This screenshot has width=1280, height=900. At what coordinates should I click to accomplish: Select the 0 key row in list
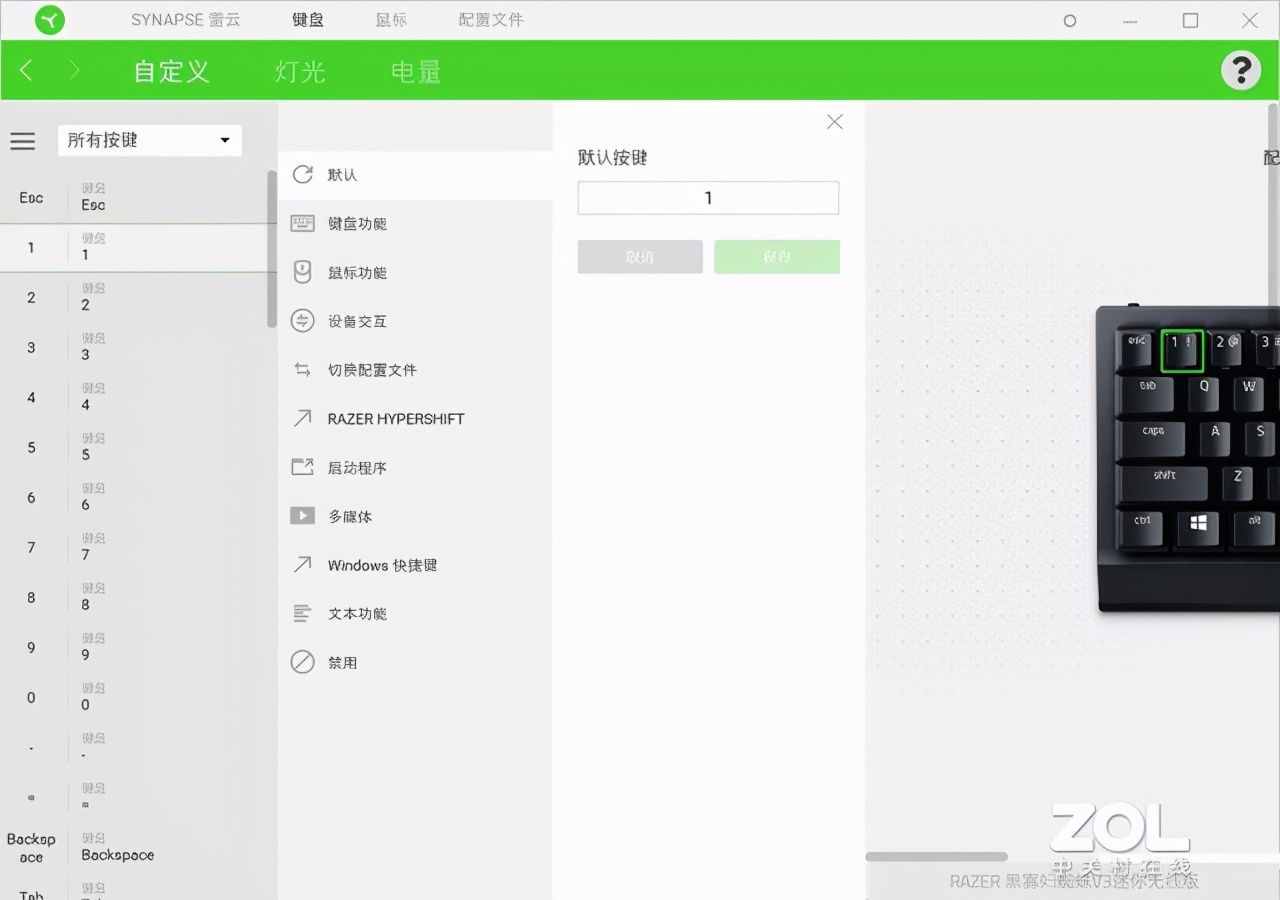pyautogui.click(x=133, y=698)
